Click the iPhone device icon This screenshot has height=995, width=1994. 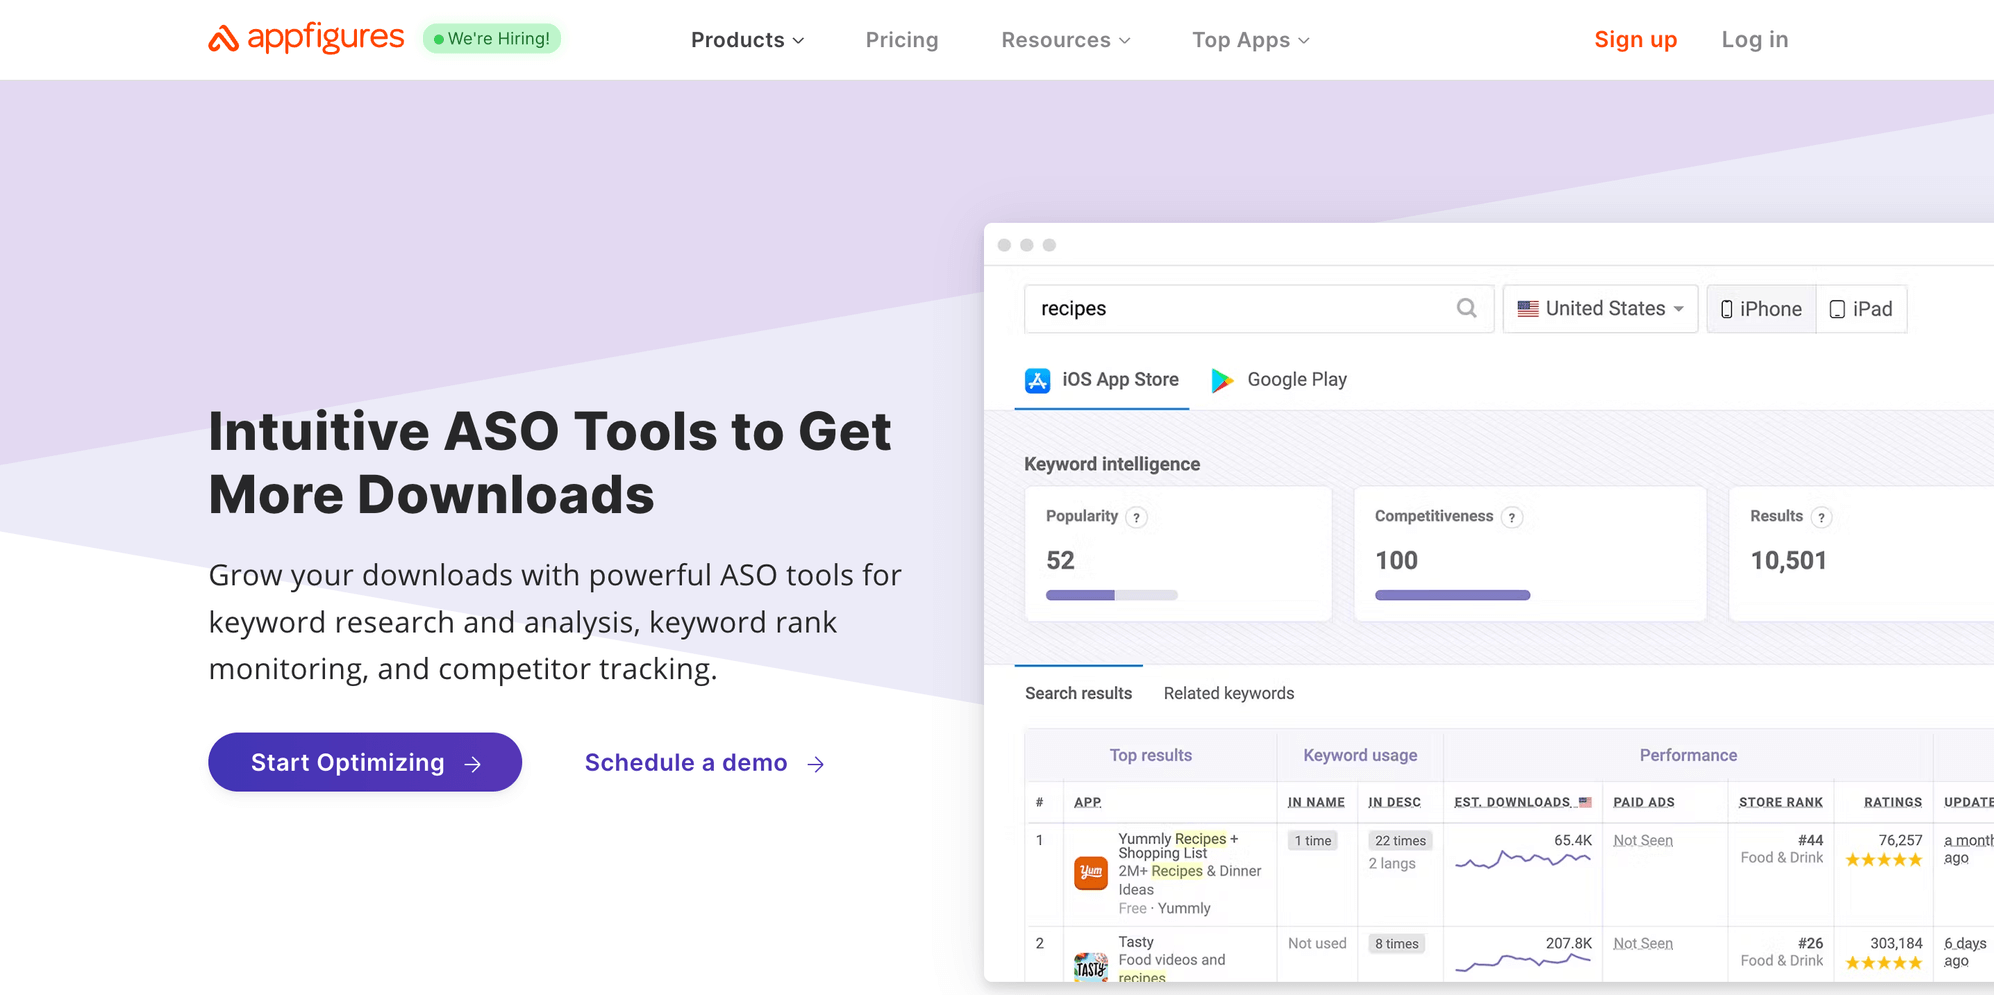1727,309
